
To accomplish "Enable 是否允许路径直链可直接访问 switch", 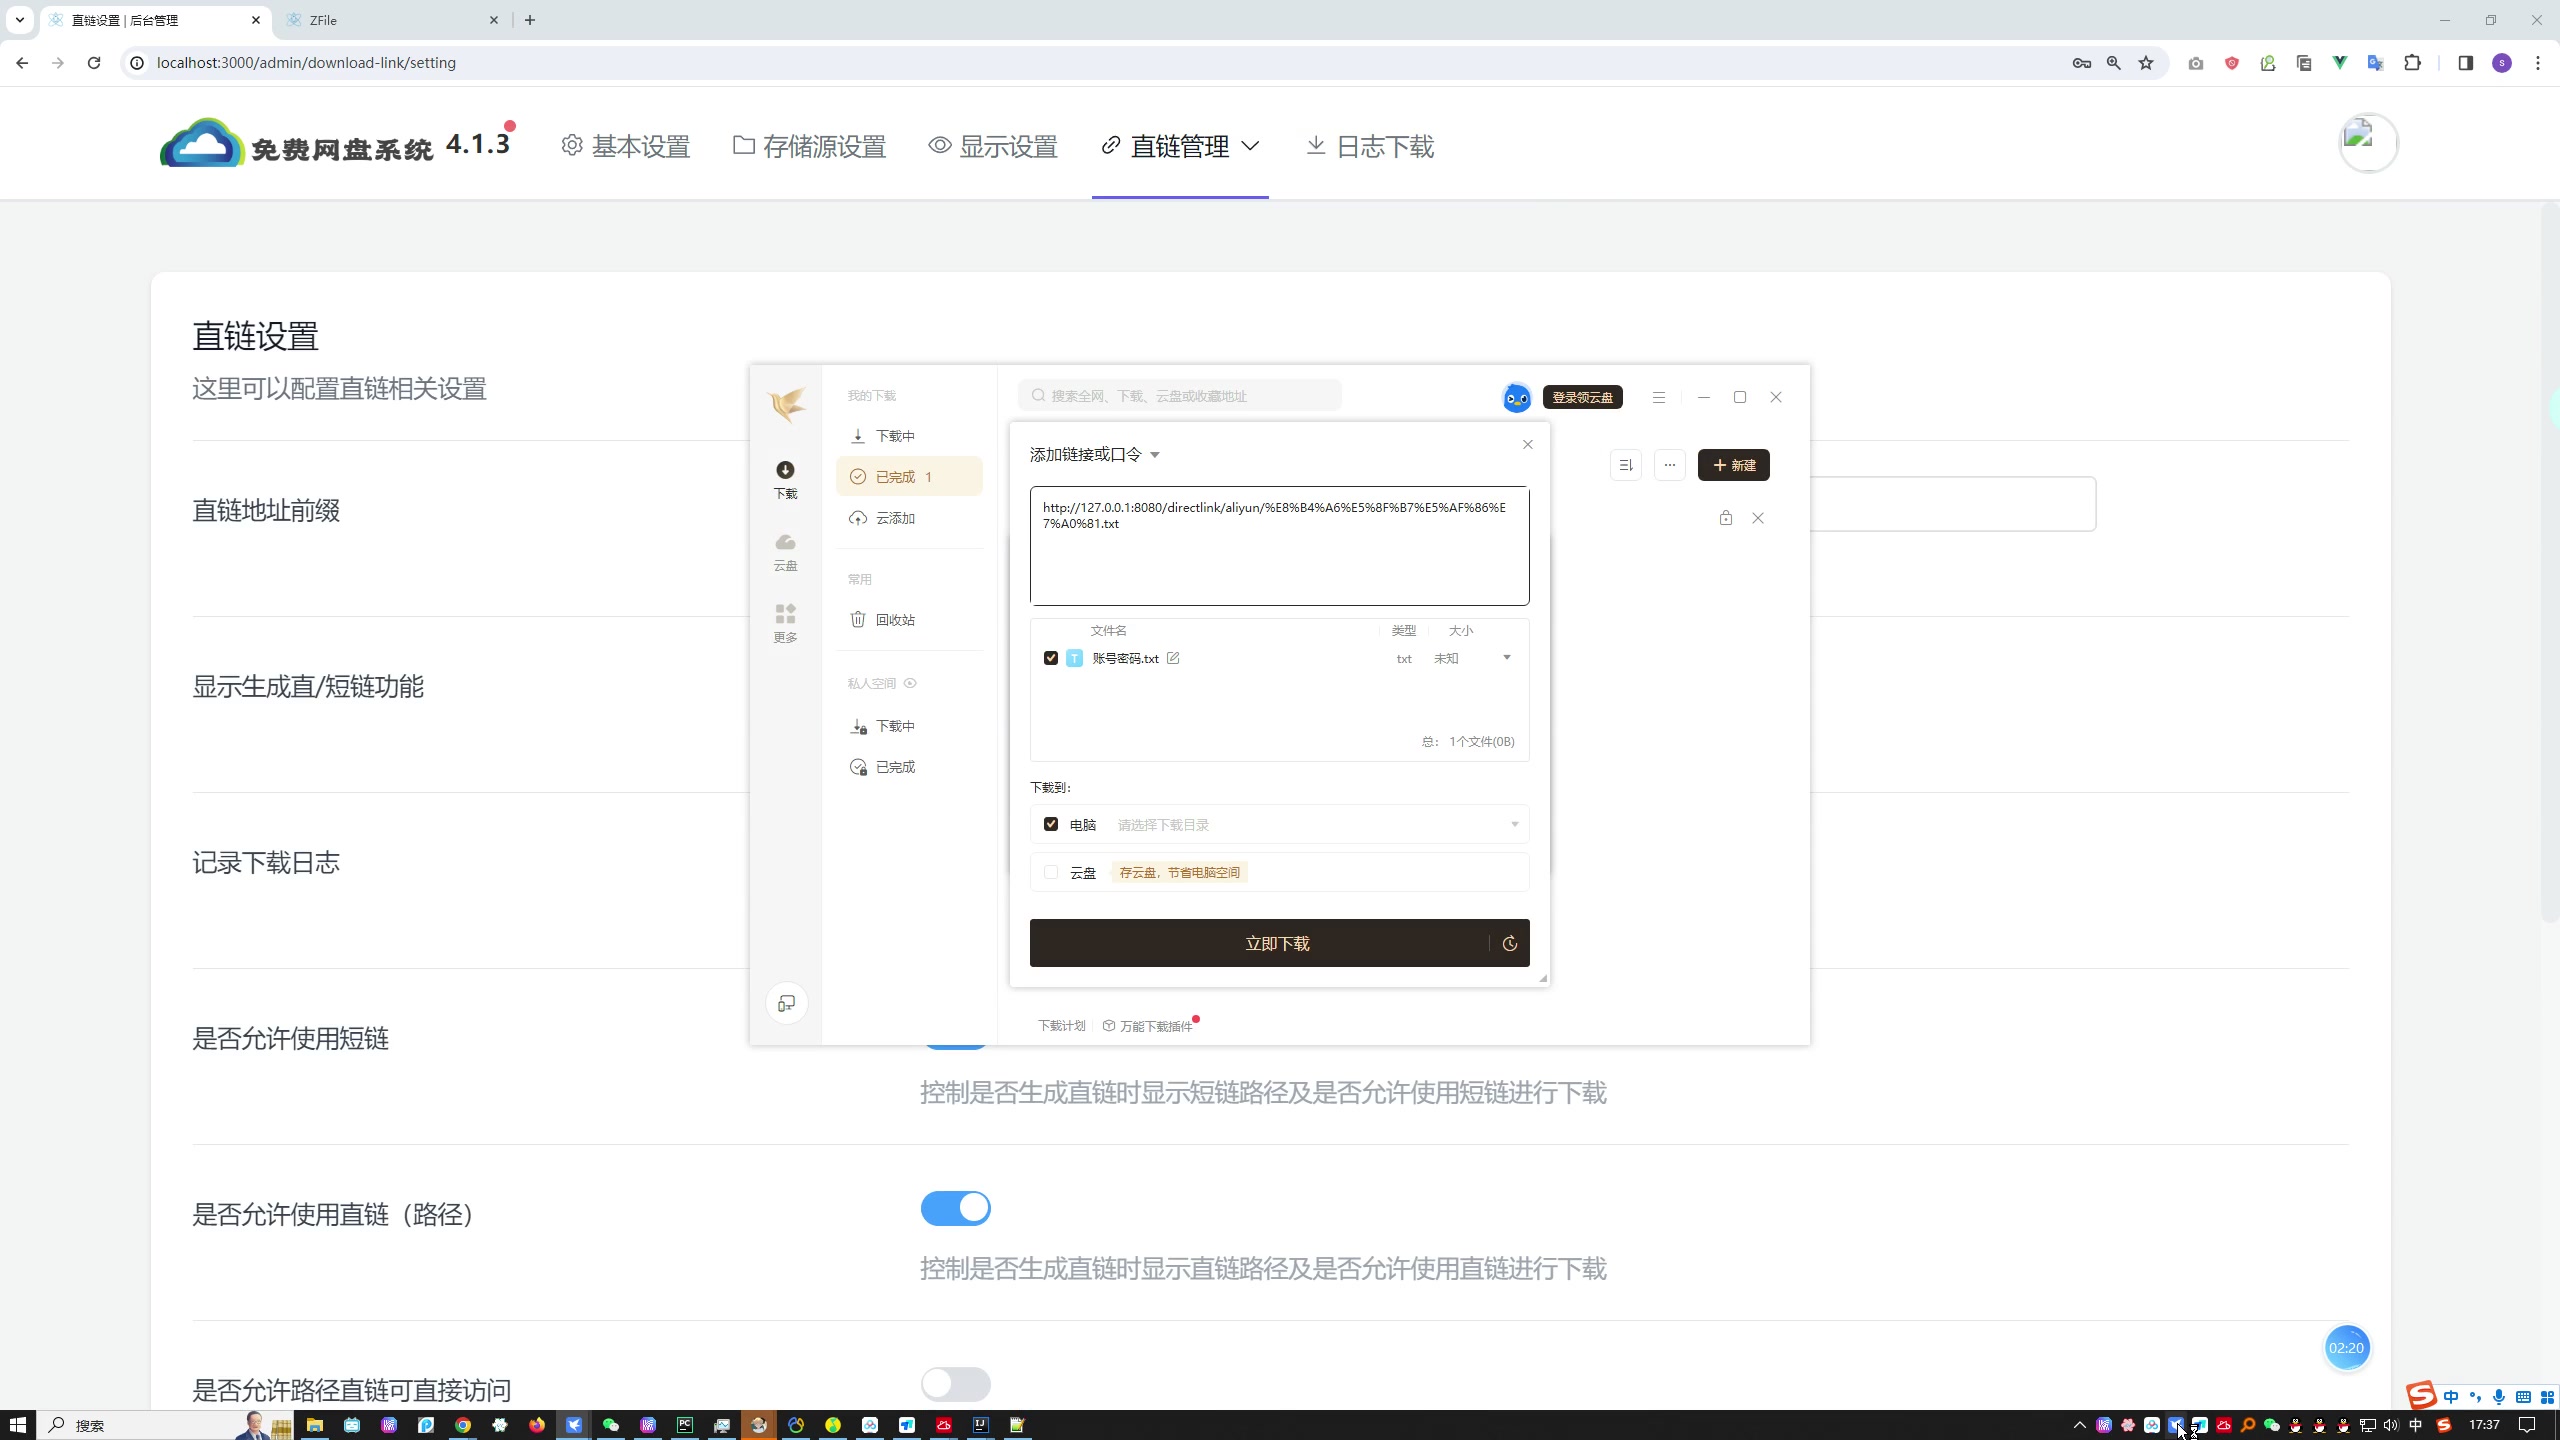I will pos(956,1384).
